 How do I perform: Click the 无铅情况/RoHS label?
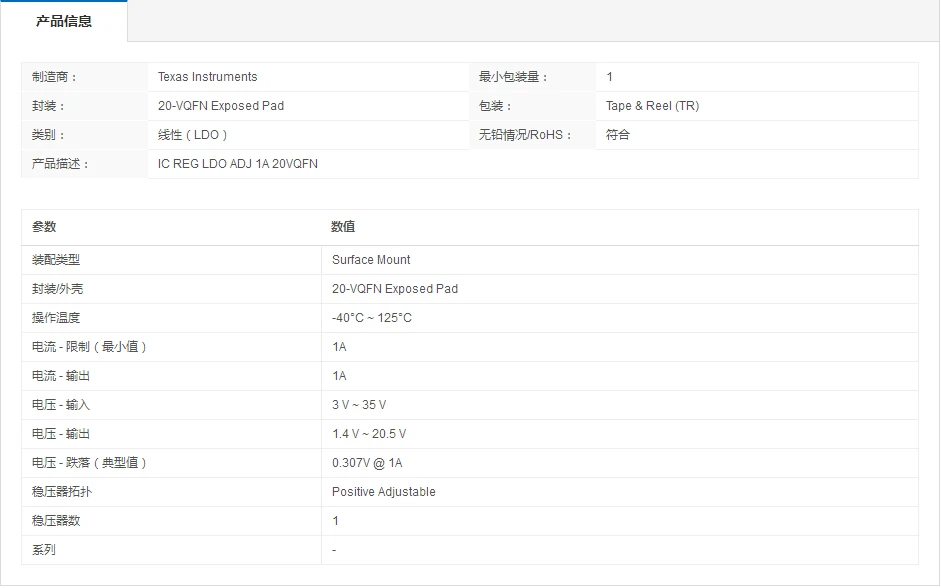(525, 135)
